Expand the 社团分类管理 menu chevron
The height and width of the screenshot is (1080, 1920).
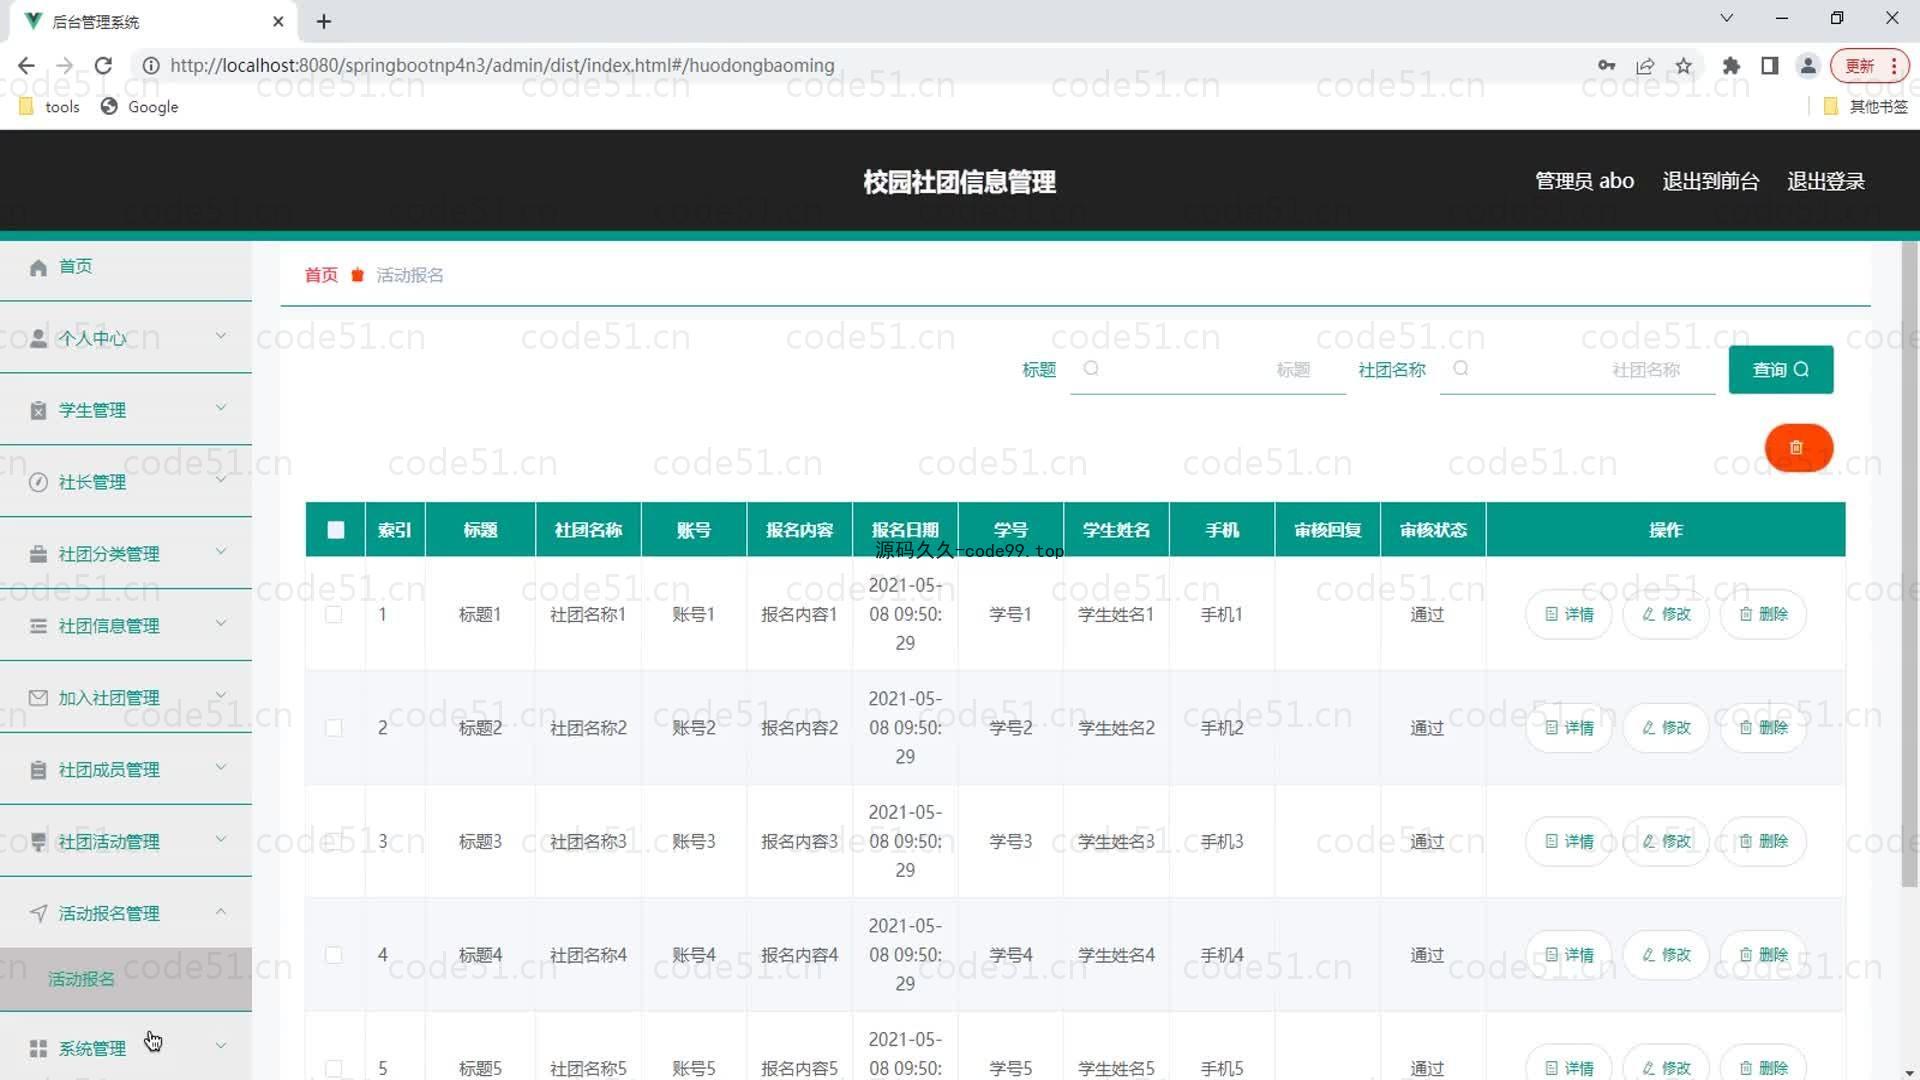click(x=221, y=552)
